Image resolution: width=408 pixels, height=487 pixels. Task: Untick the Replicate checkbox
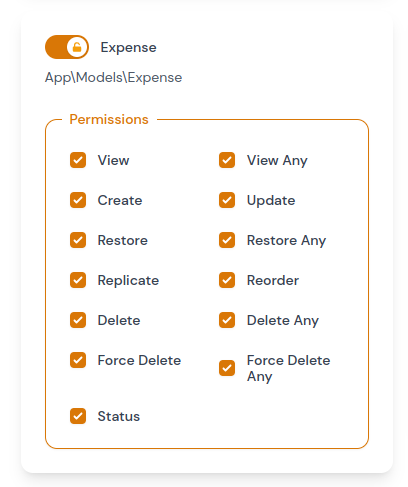click(x=78, y=280)
